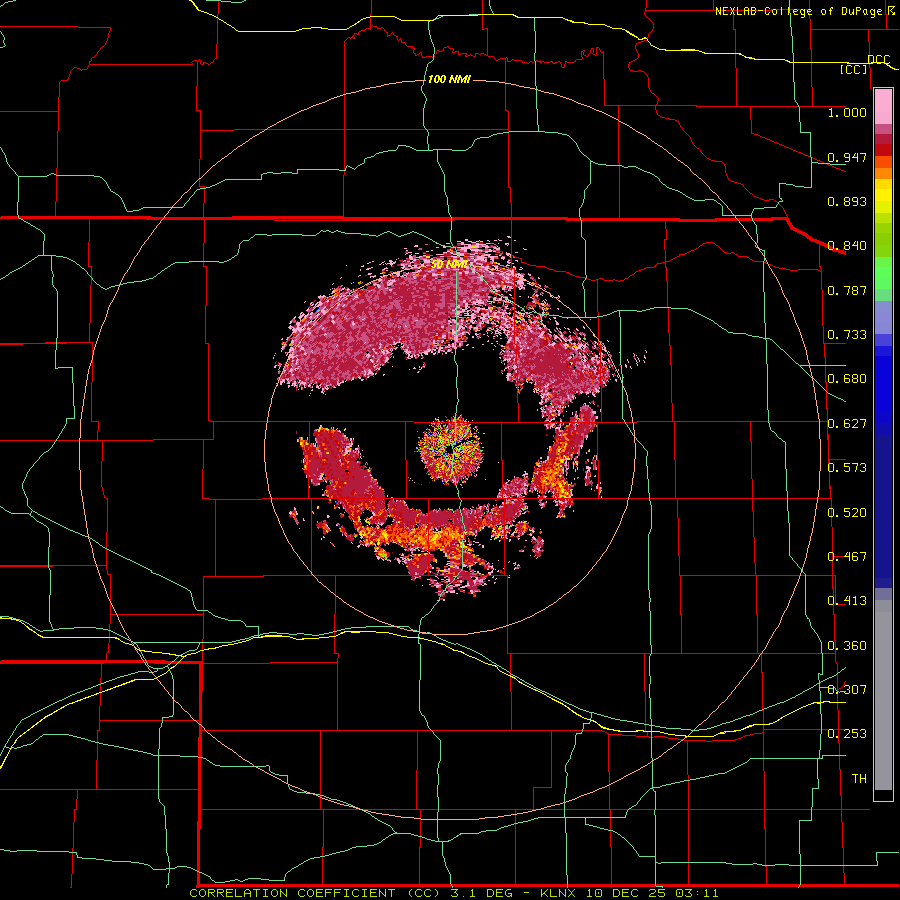Click the 0.467 scale value
The width and height of the screenshot is (900, 900).
pyautogui.click(x=847, y=557)
